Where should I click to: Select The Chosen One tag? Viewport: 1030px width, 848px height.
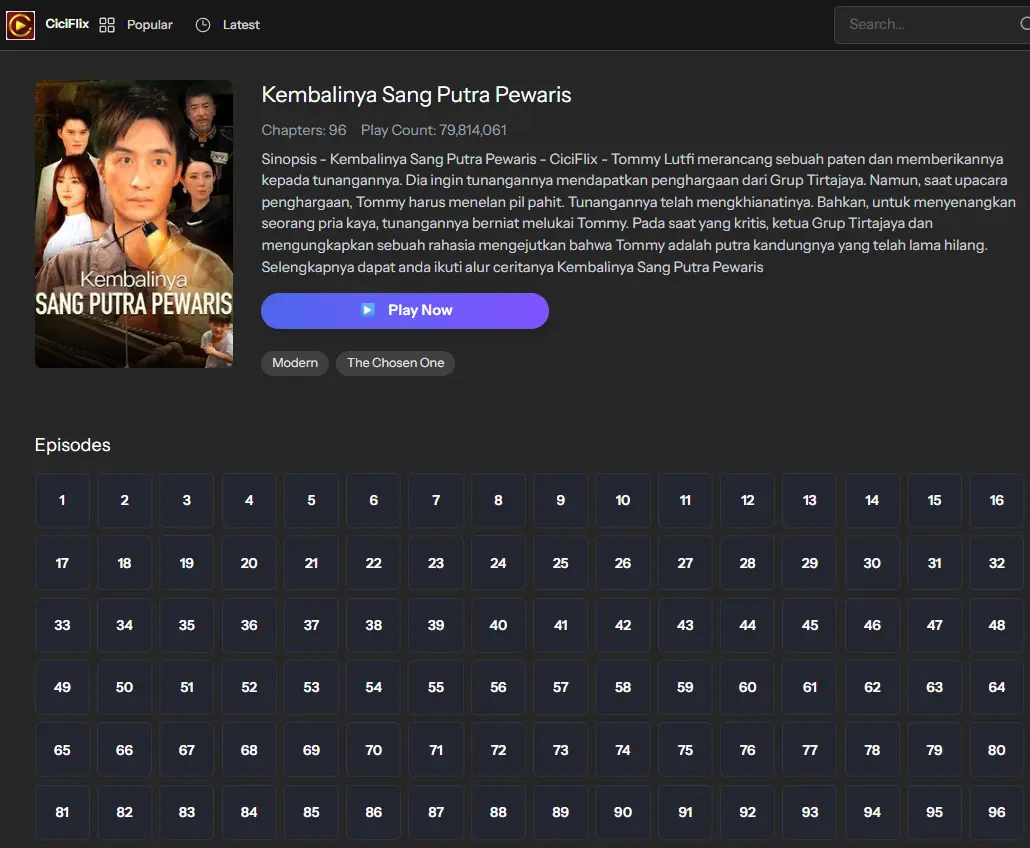[x=395, y=363]
